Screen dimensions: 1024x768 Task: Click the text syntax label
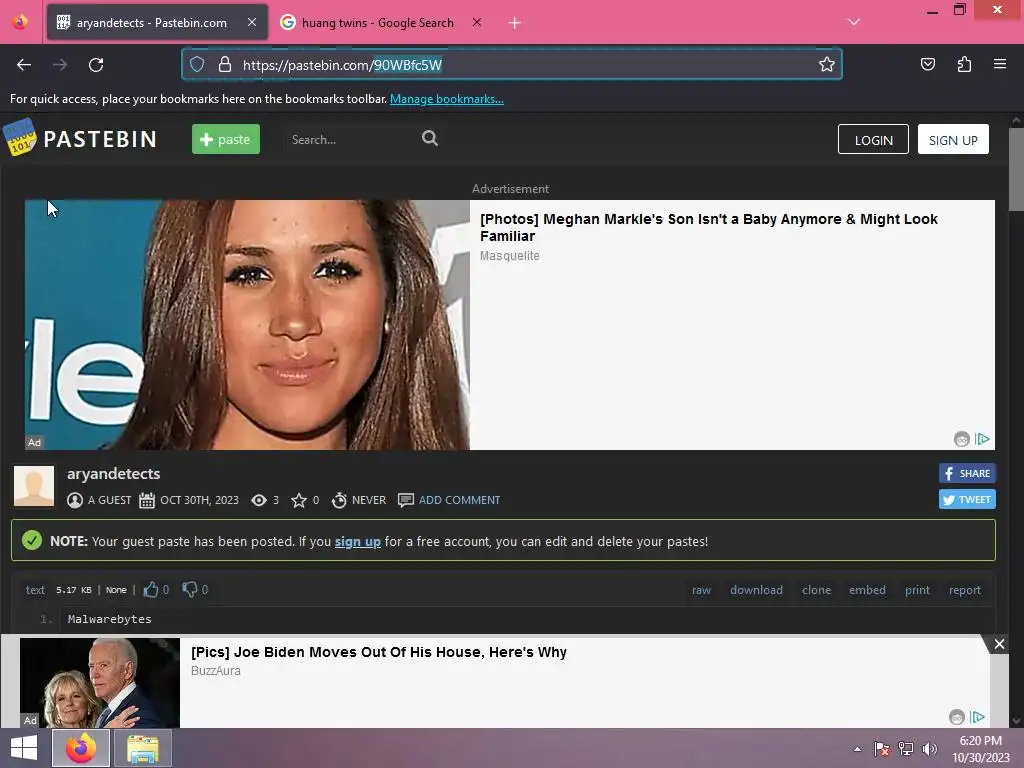[x=35, y=590]
